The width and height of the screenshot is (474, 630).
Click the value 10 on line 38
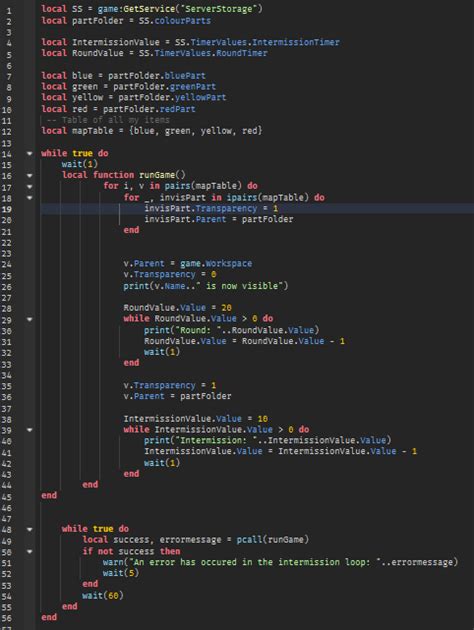[263, 419]
